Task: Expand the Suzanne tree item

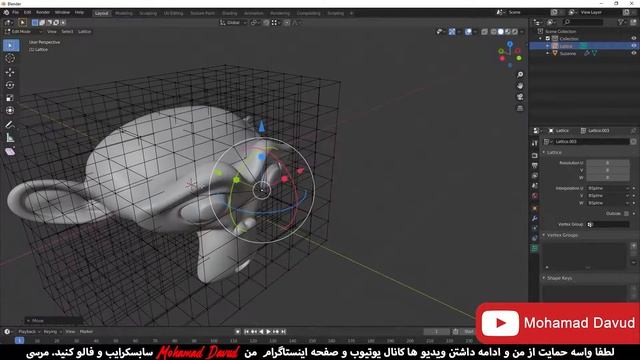Action: 548,53
